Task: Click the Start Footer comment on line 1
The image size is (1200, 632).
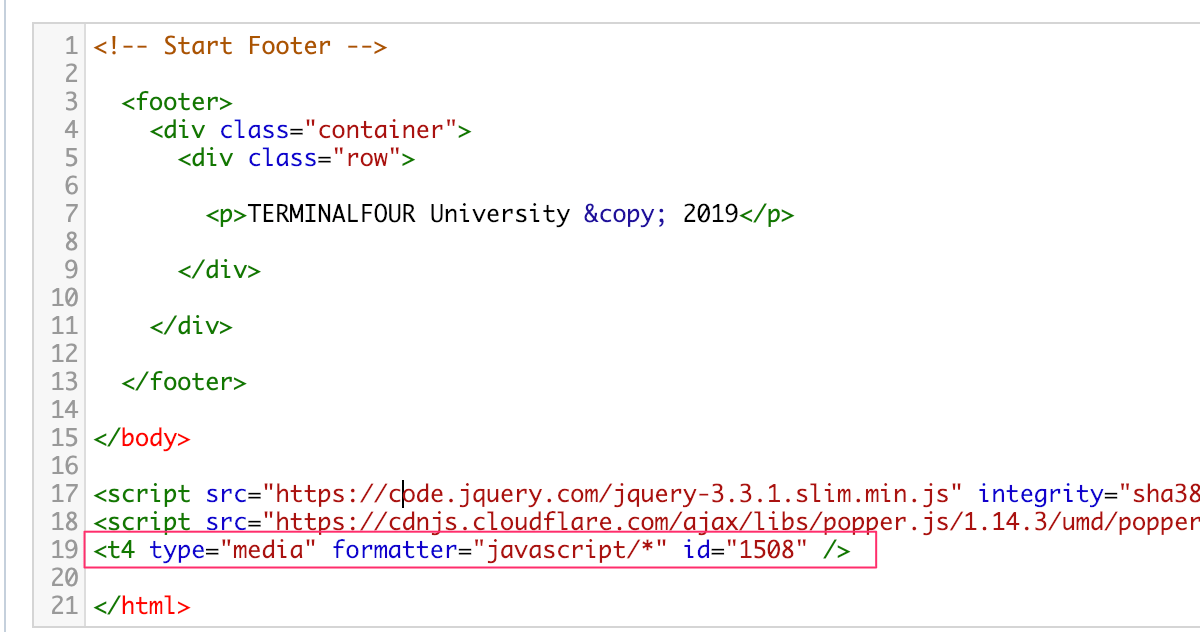Action: coord(240,46)
